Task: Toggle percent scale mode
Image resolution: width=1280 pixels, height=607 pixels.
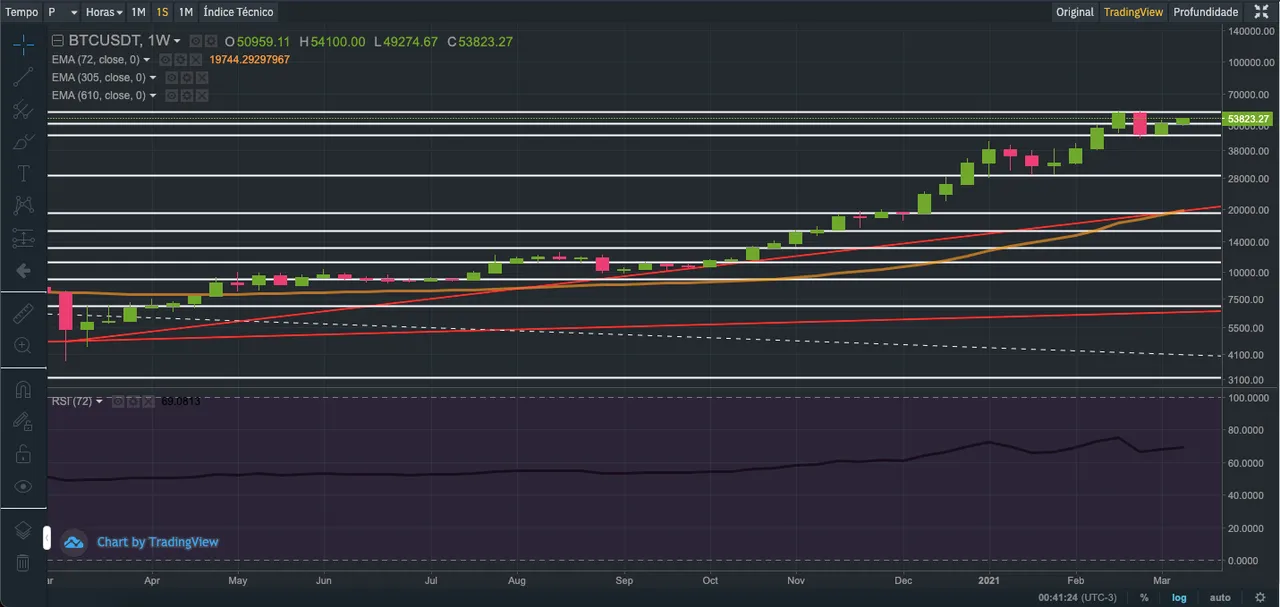Action: (x=1144, y=597)
